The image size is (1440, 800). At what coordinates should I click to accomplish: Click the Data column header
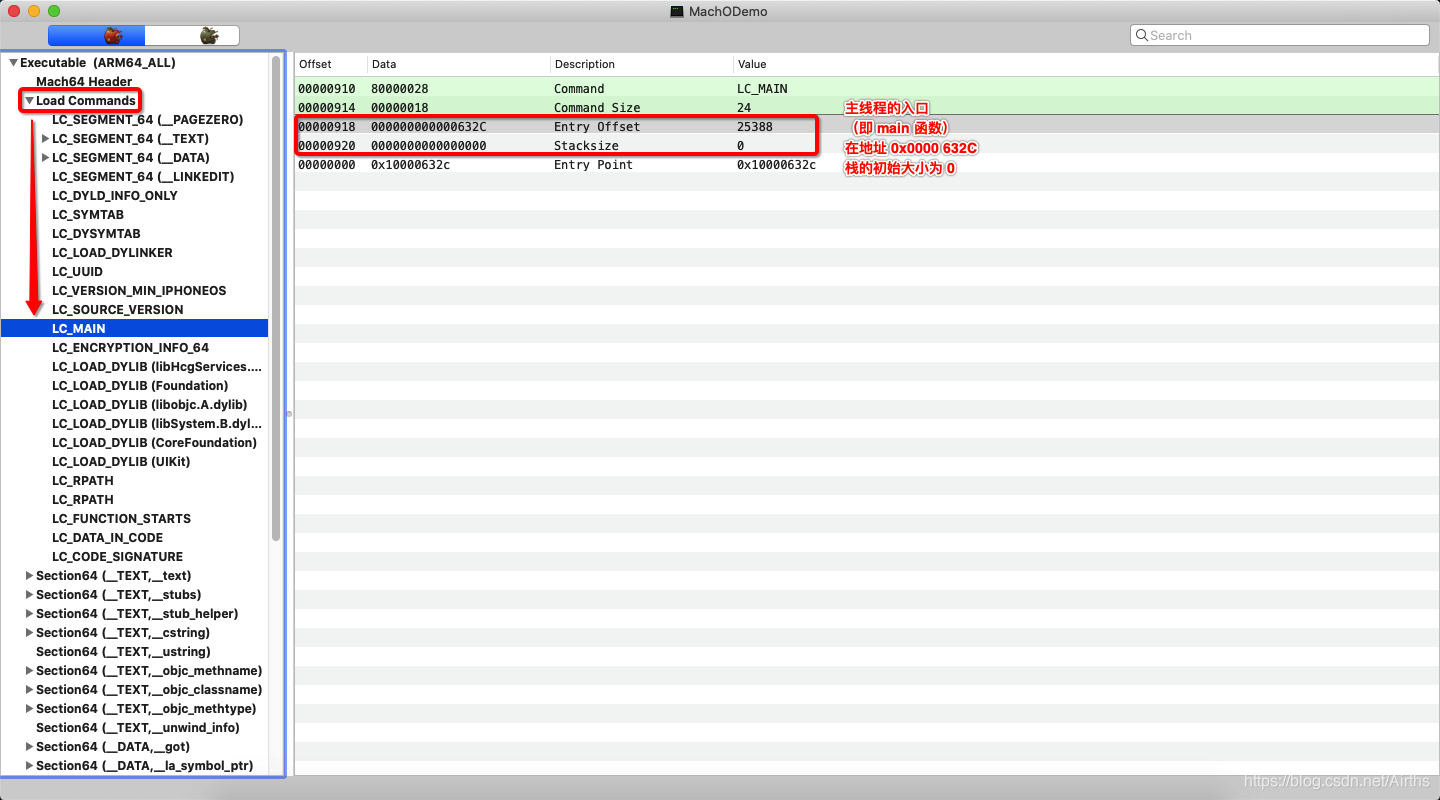[x=459, y=64]
